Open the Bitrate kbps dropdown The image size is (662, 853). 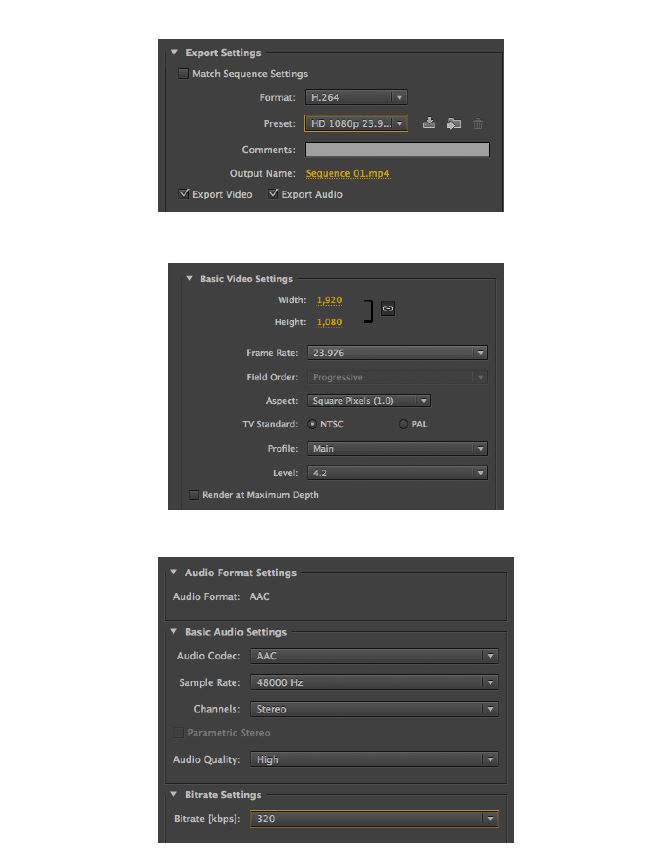click(374, 819)
